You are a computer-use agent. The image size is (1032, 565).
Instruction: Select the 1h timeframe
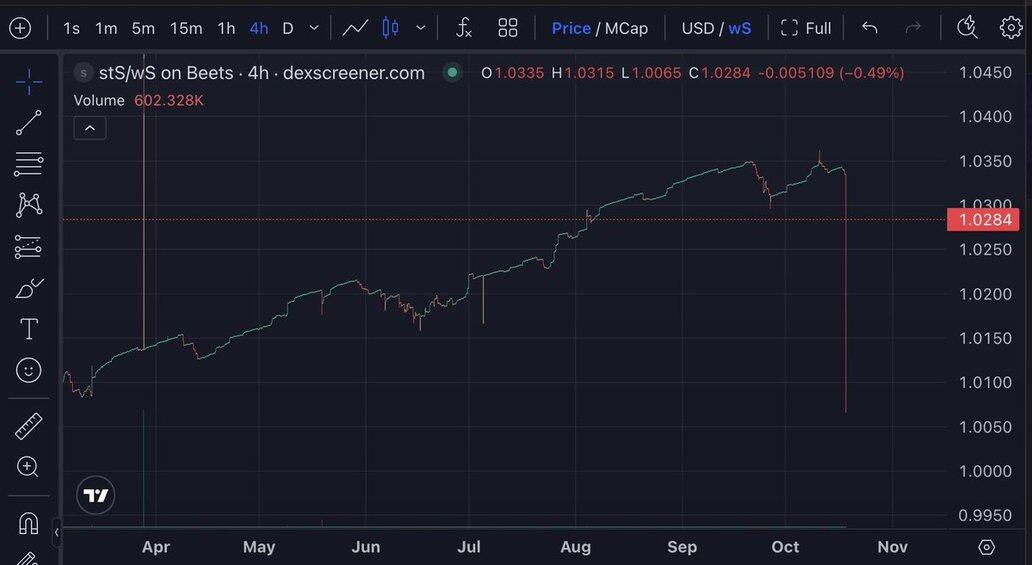pos(226,28)
